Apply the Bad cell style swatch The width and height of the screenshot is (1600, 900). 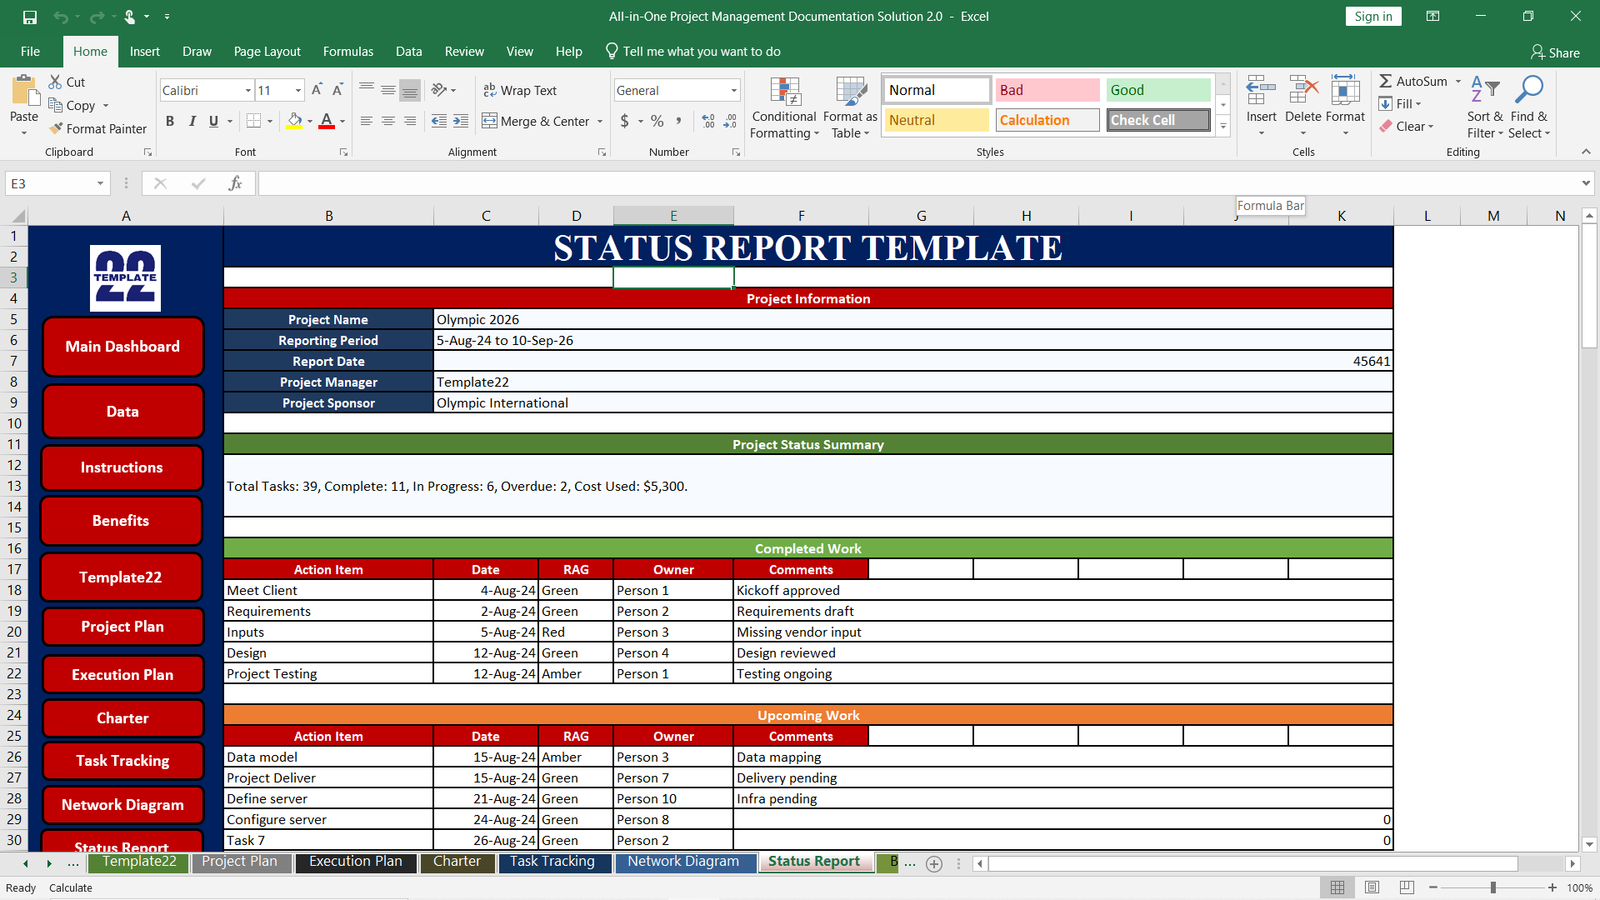[1047, 90]
